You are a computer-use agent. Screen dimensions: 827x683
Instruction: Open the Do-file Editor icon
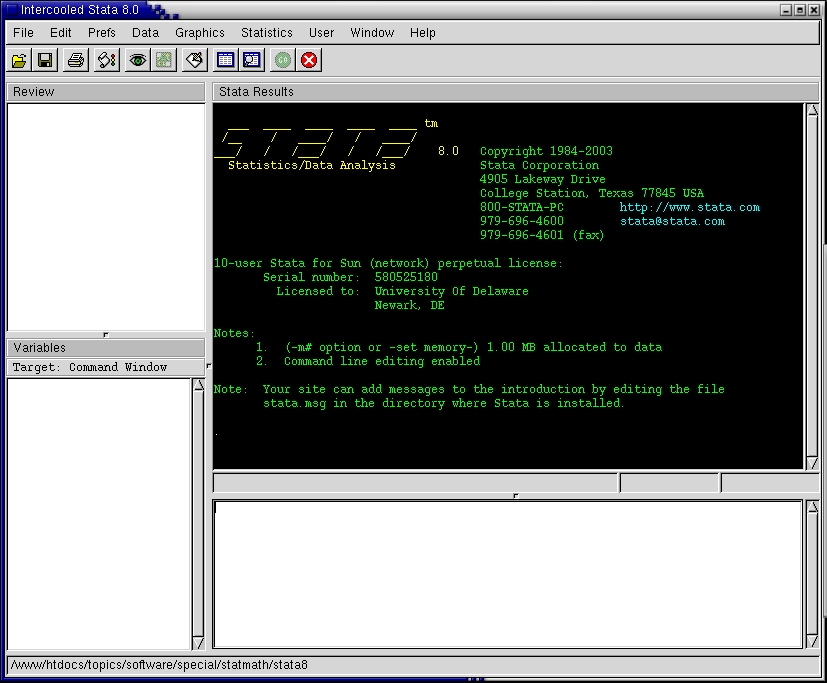(x=195, y=60)
